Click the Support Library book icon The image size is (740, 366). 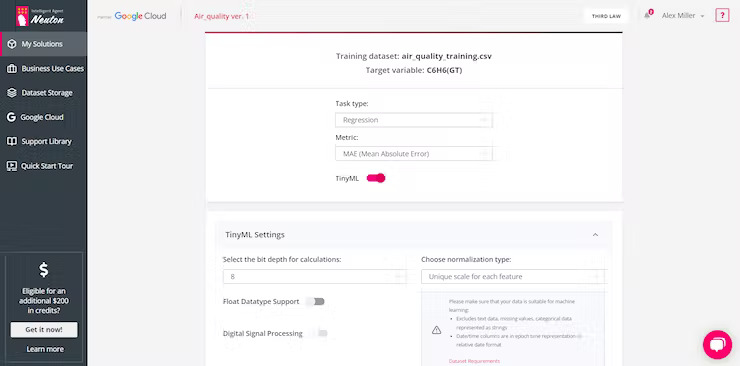tap(12, 141)
